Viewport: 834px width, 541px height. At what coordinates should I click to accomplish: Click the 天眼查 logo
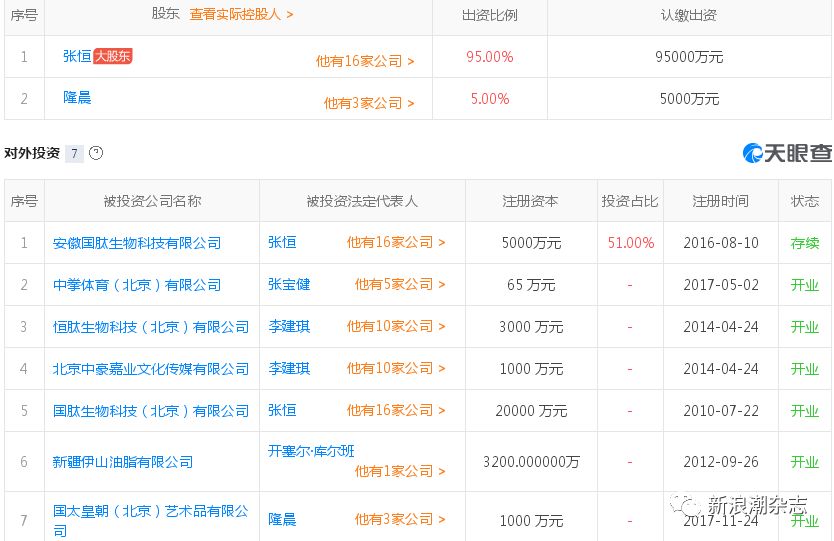point(787,153)
